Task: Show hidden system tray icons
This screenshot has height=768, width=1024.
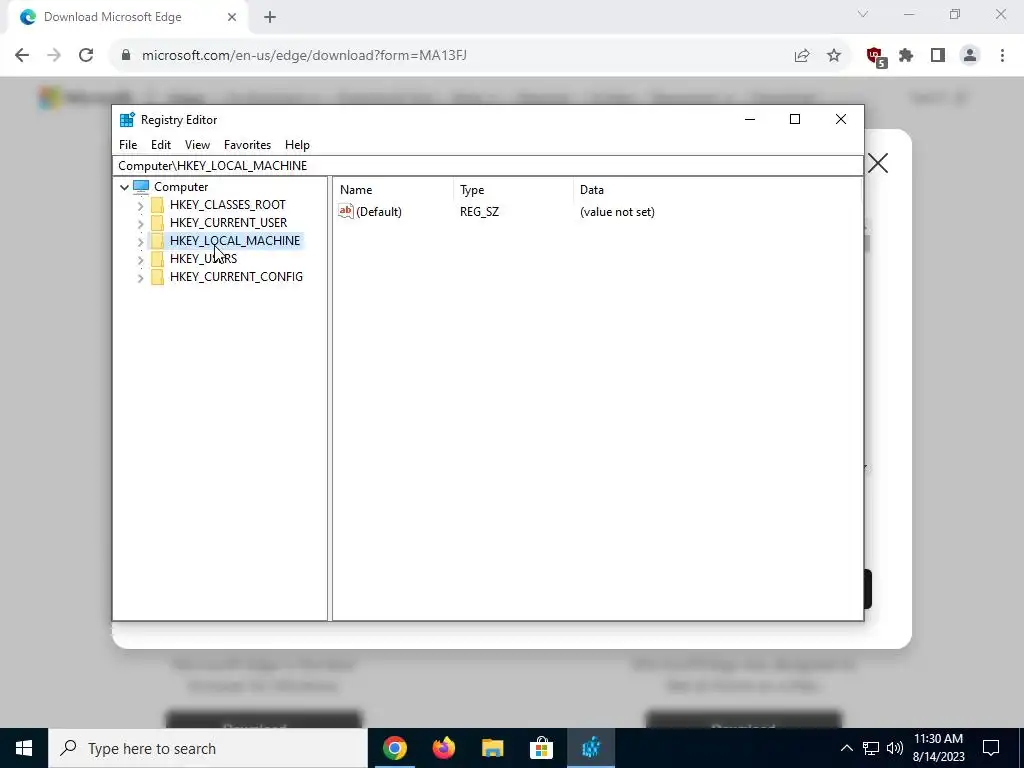Action: click(846, 748)
